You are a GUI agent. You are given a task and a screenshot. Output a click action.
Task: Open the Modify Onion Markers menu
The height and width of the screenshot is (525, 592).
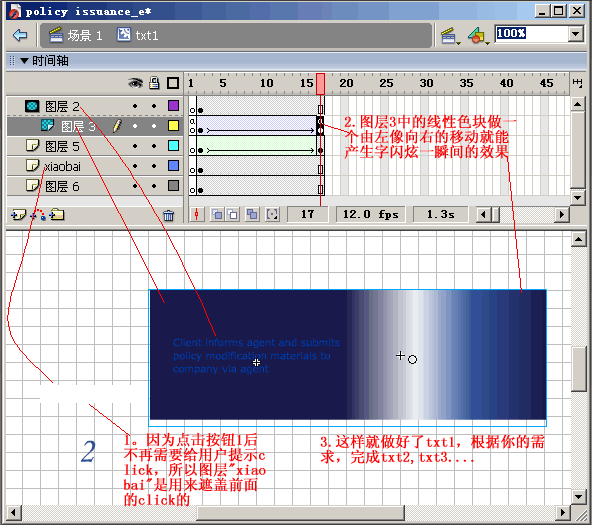[272, 215]
